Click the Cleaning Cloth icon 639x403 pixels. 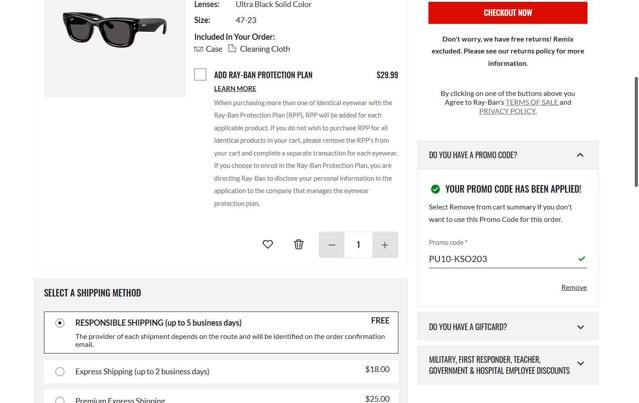[232, 48]
